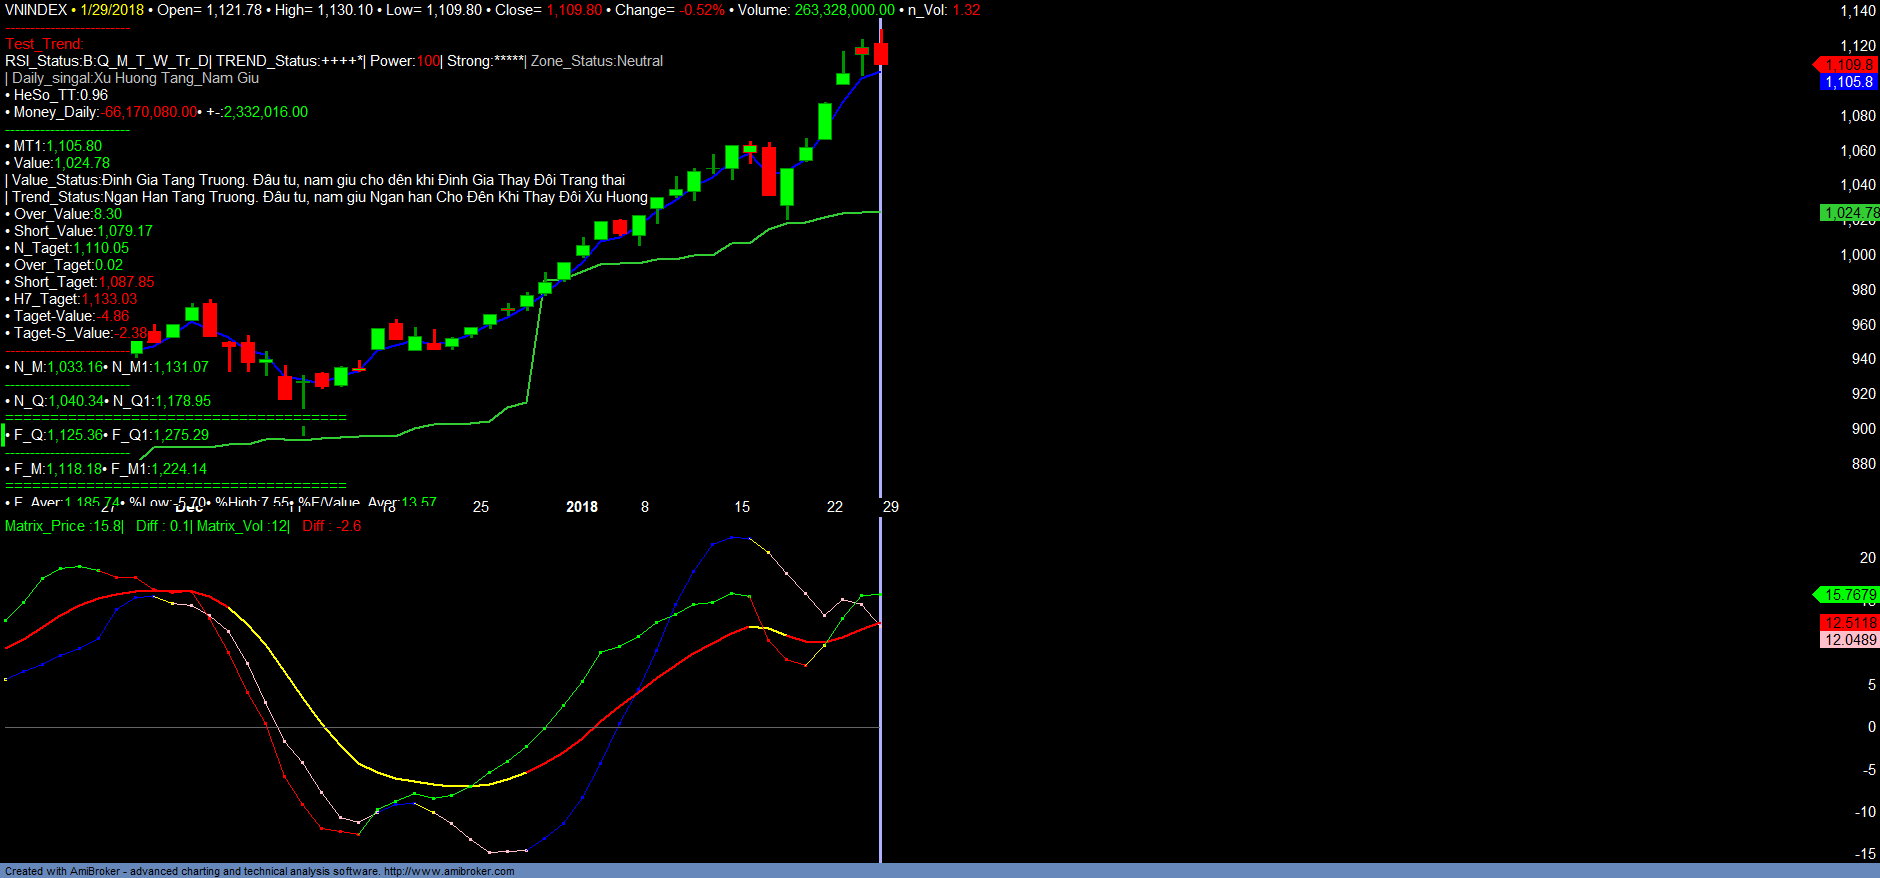Click the green 15.7679 indicator value tag
1880x878 pixels.
pos(1849,595)
